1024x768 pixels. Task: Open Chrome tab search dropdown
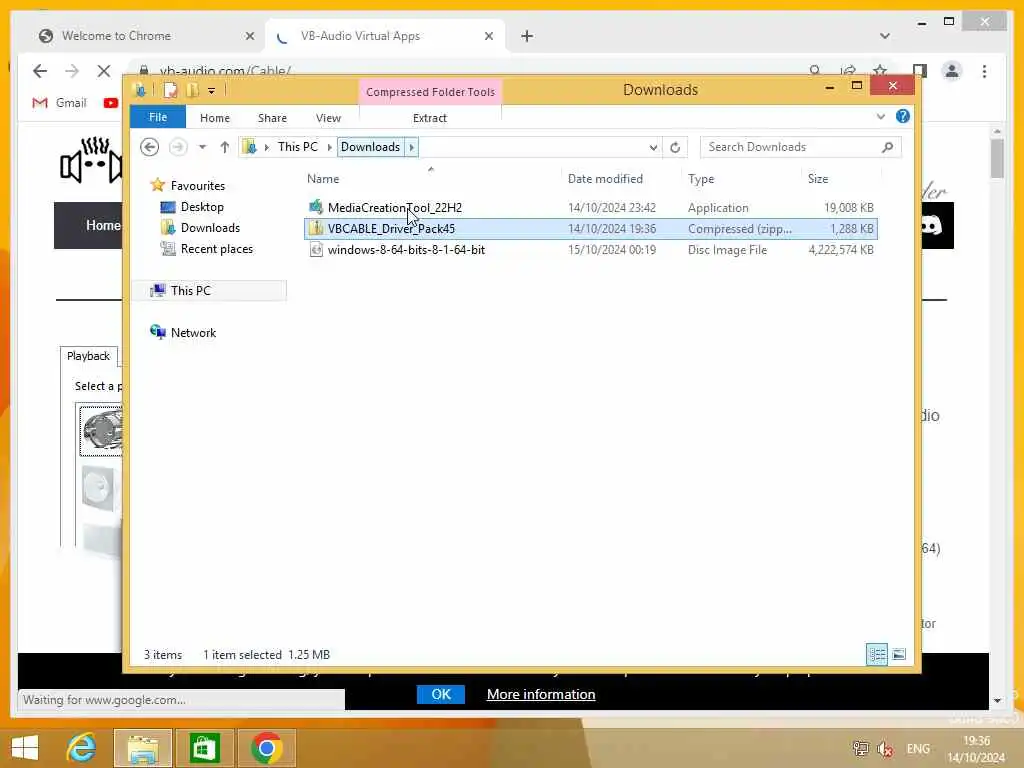pyautogui.click(x=884, y=36)
